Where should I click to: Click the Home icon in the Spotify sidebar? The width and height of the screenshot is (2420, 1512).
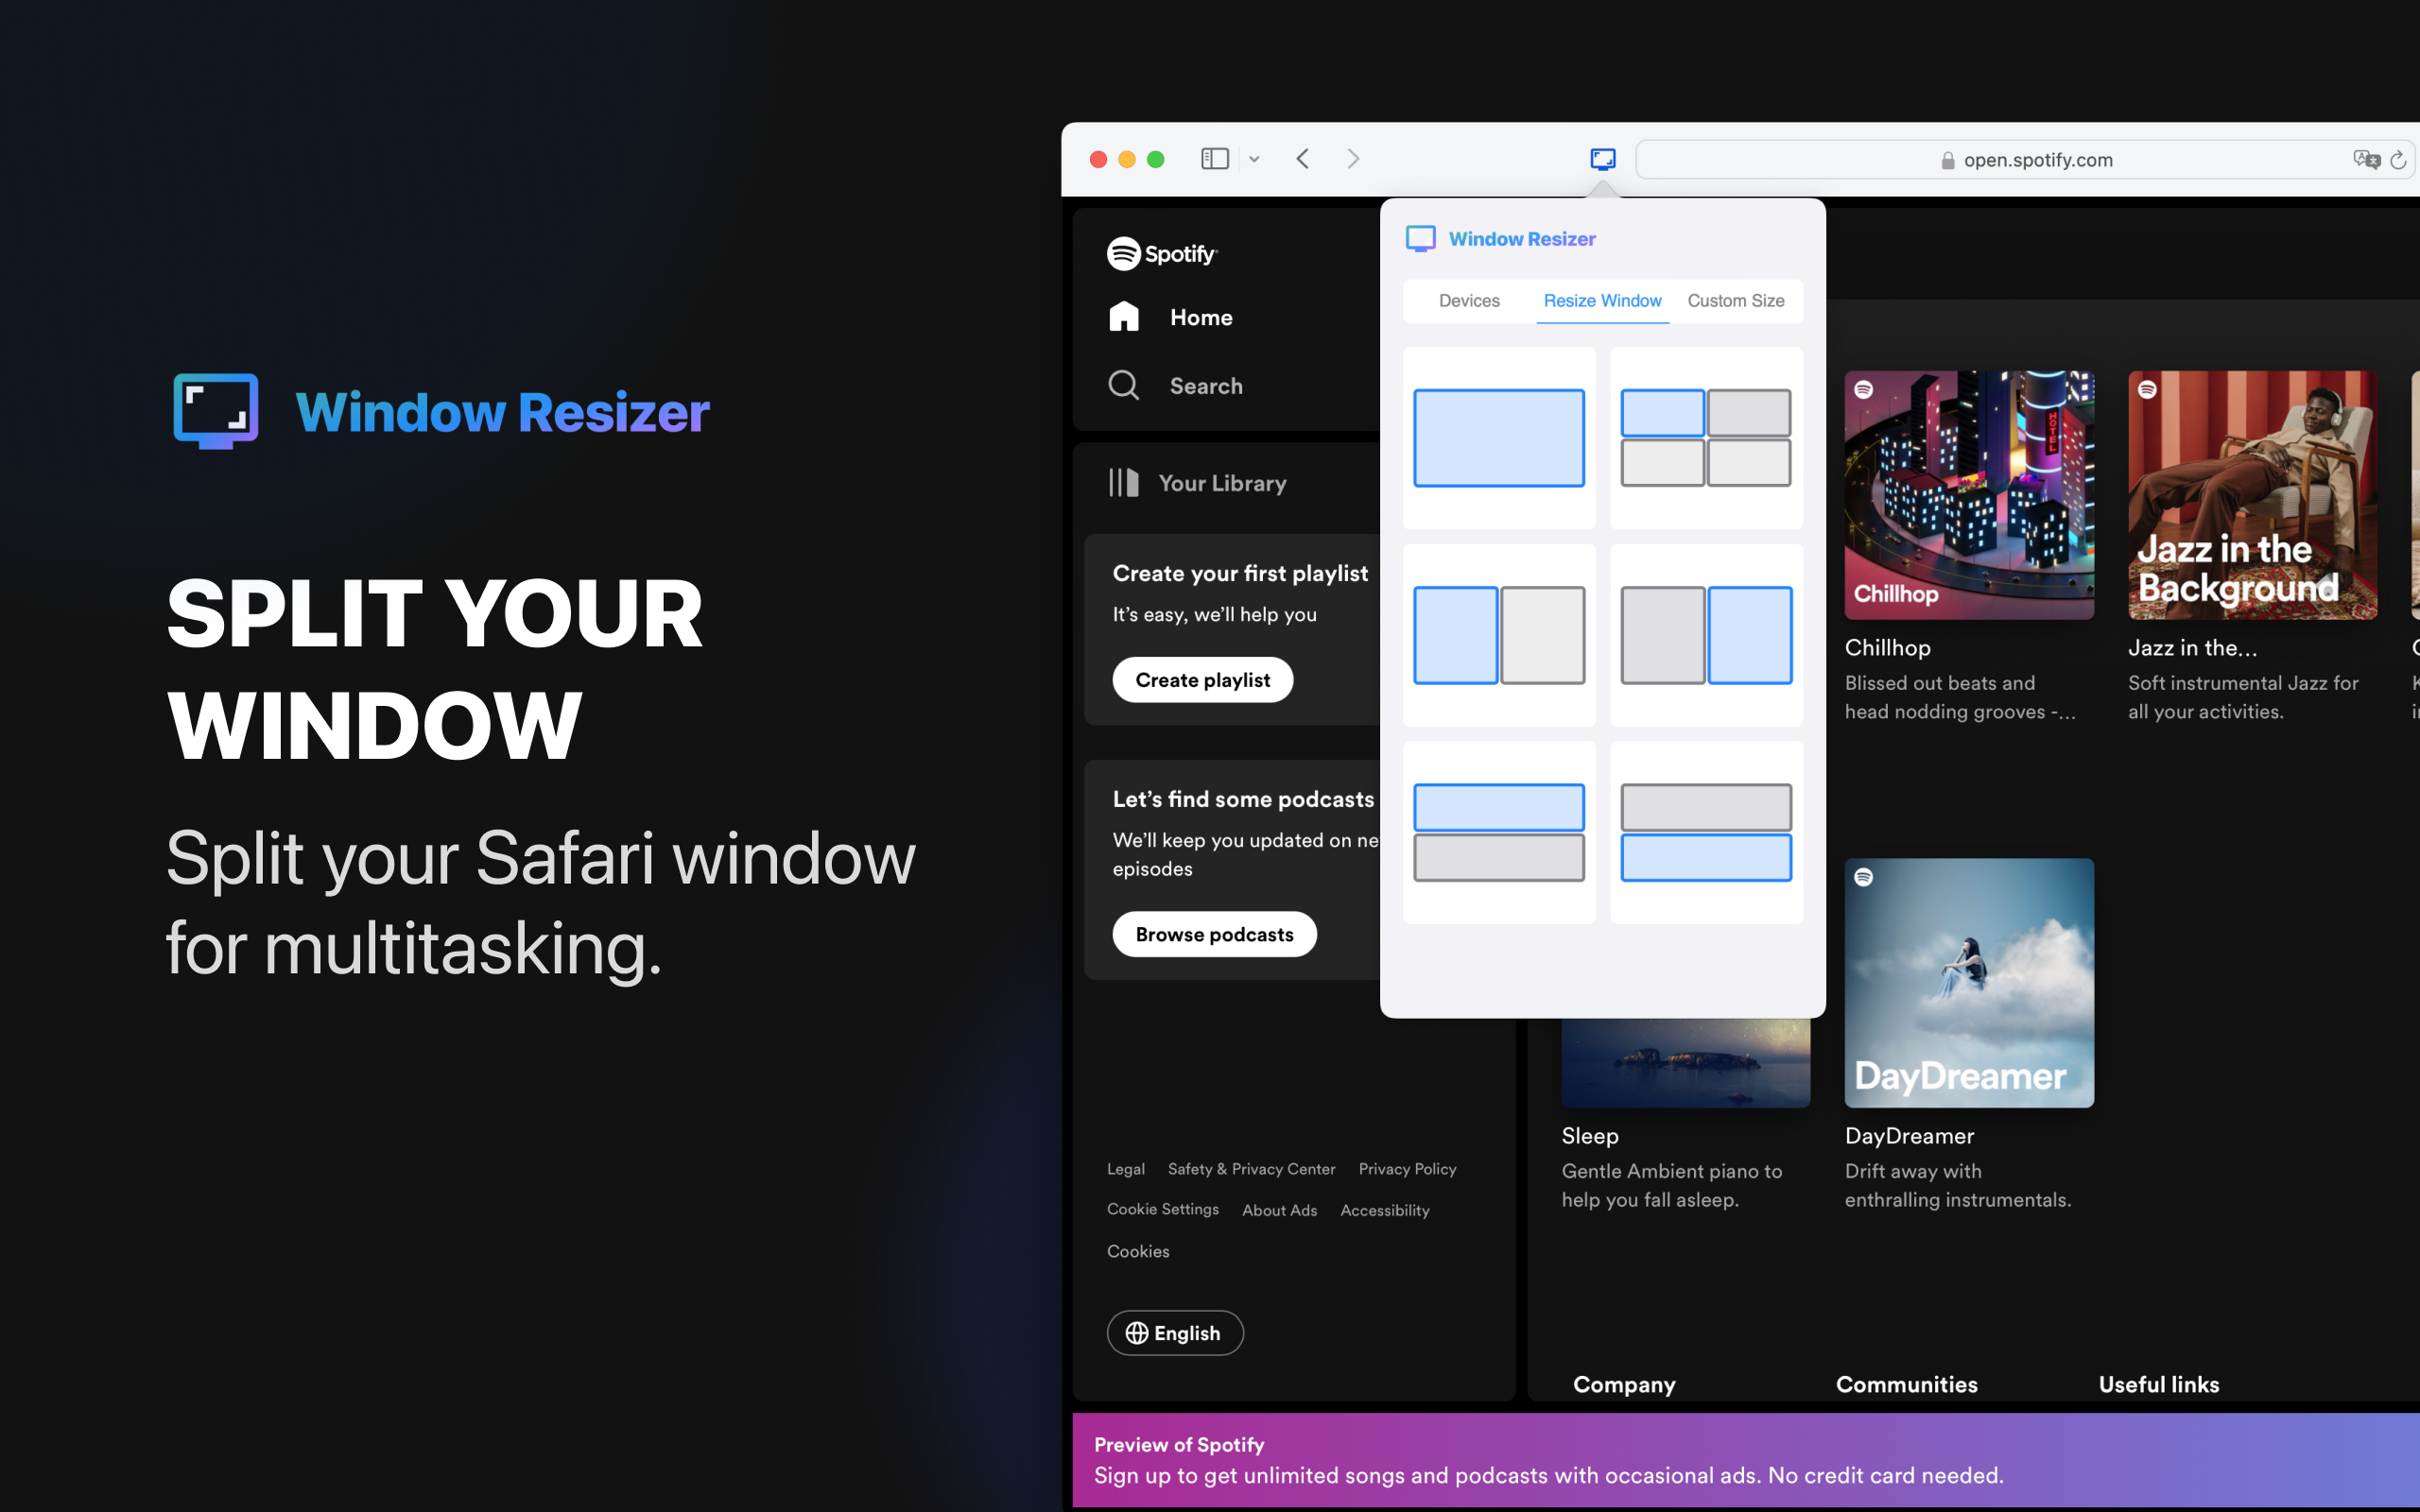pyautogui.click(x=1124, y=317)
